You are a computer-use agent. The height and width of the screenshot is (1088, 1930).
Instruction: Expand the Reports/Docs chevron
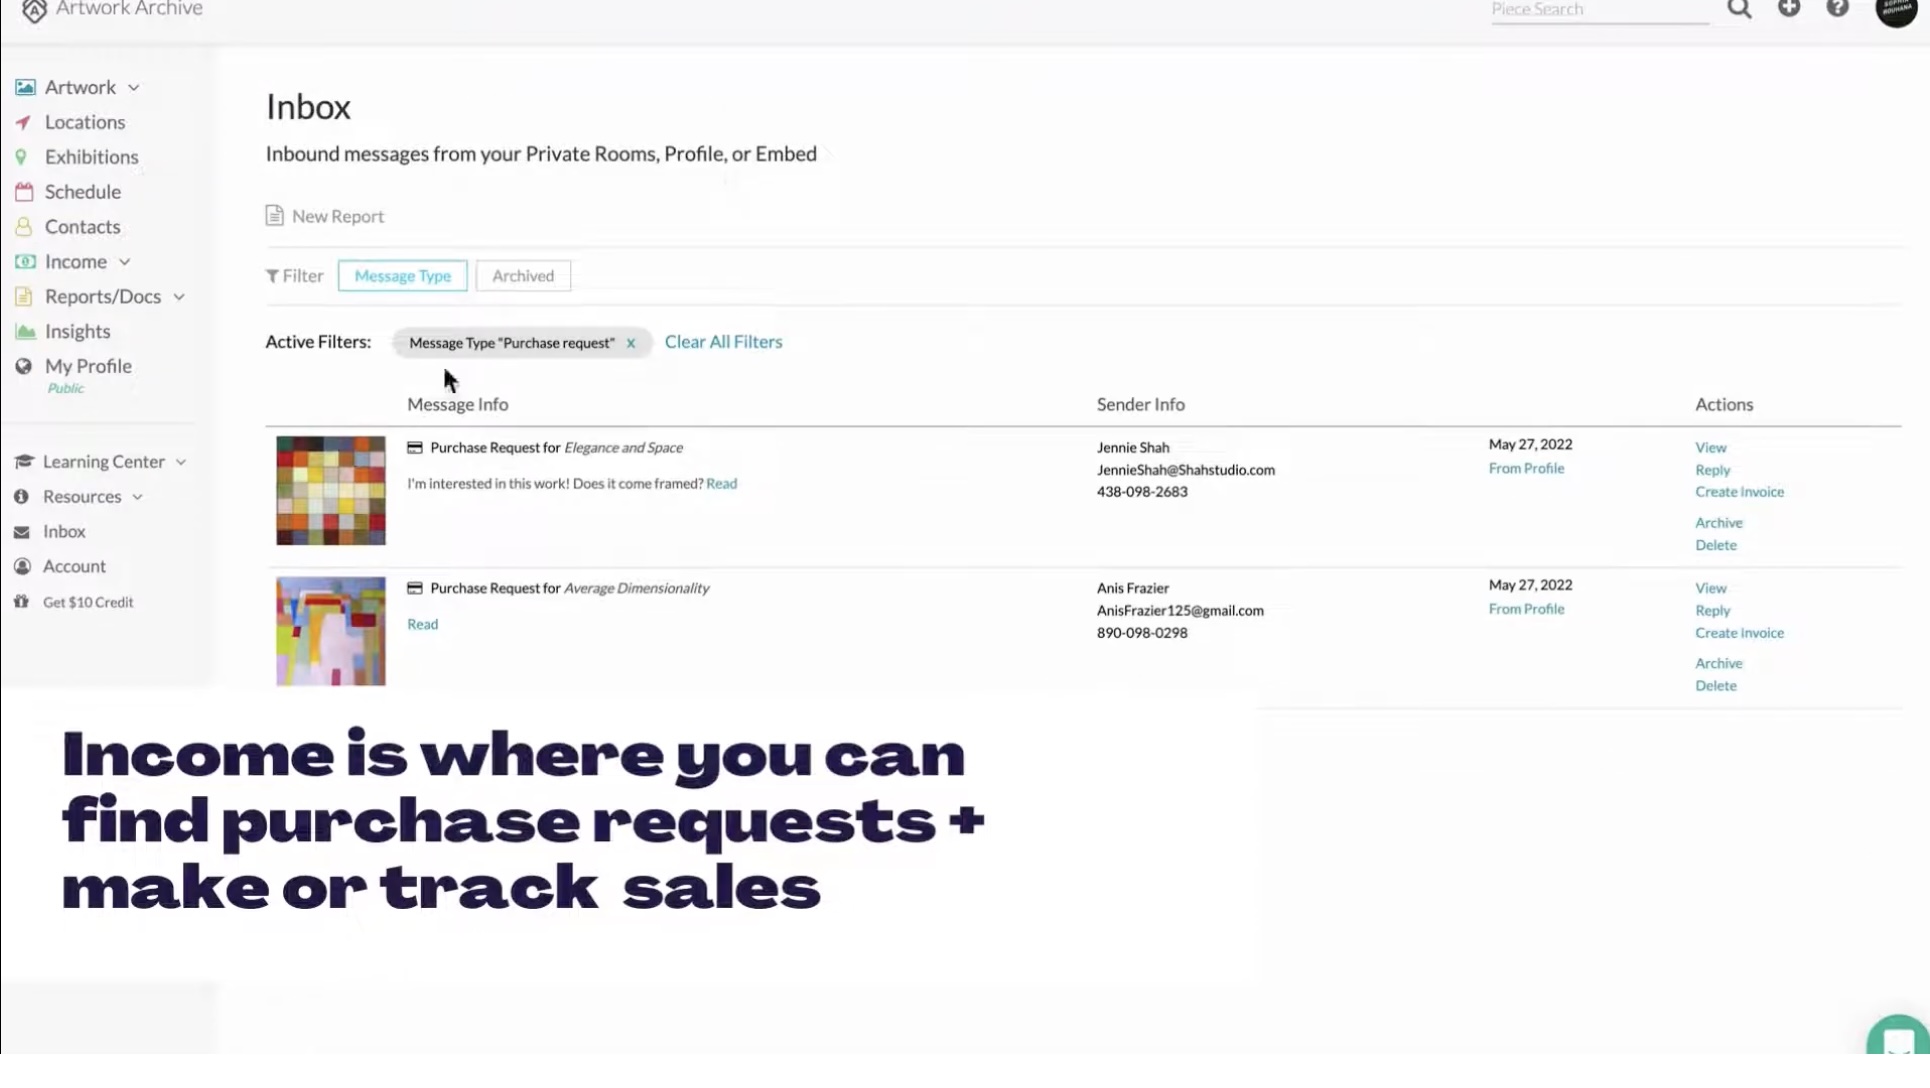pos(179,297)
